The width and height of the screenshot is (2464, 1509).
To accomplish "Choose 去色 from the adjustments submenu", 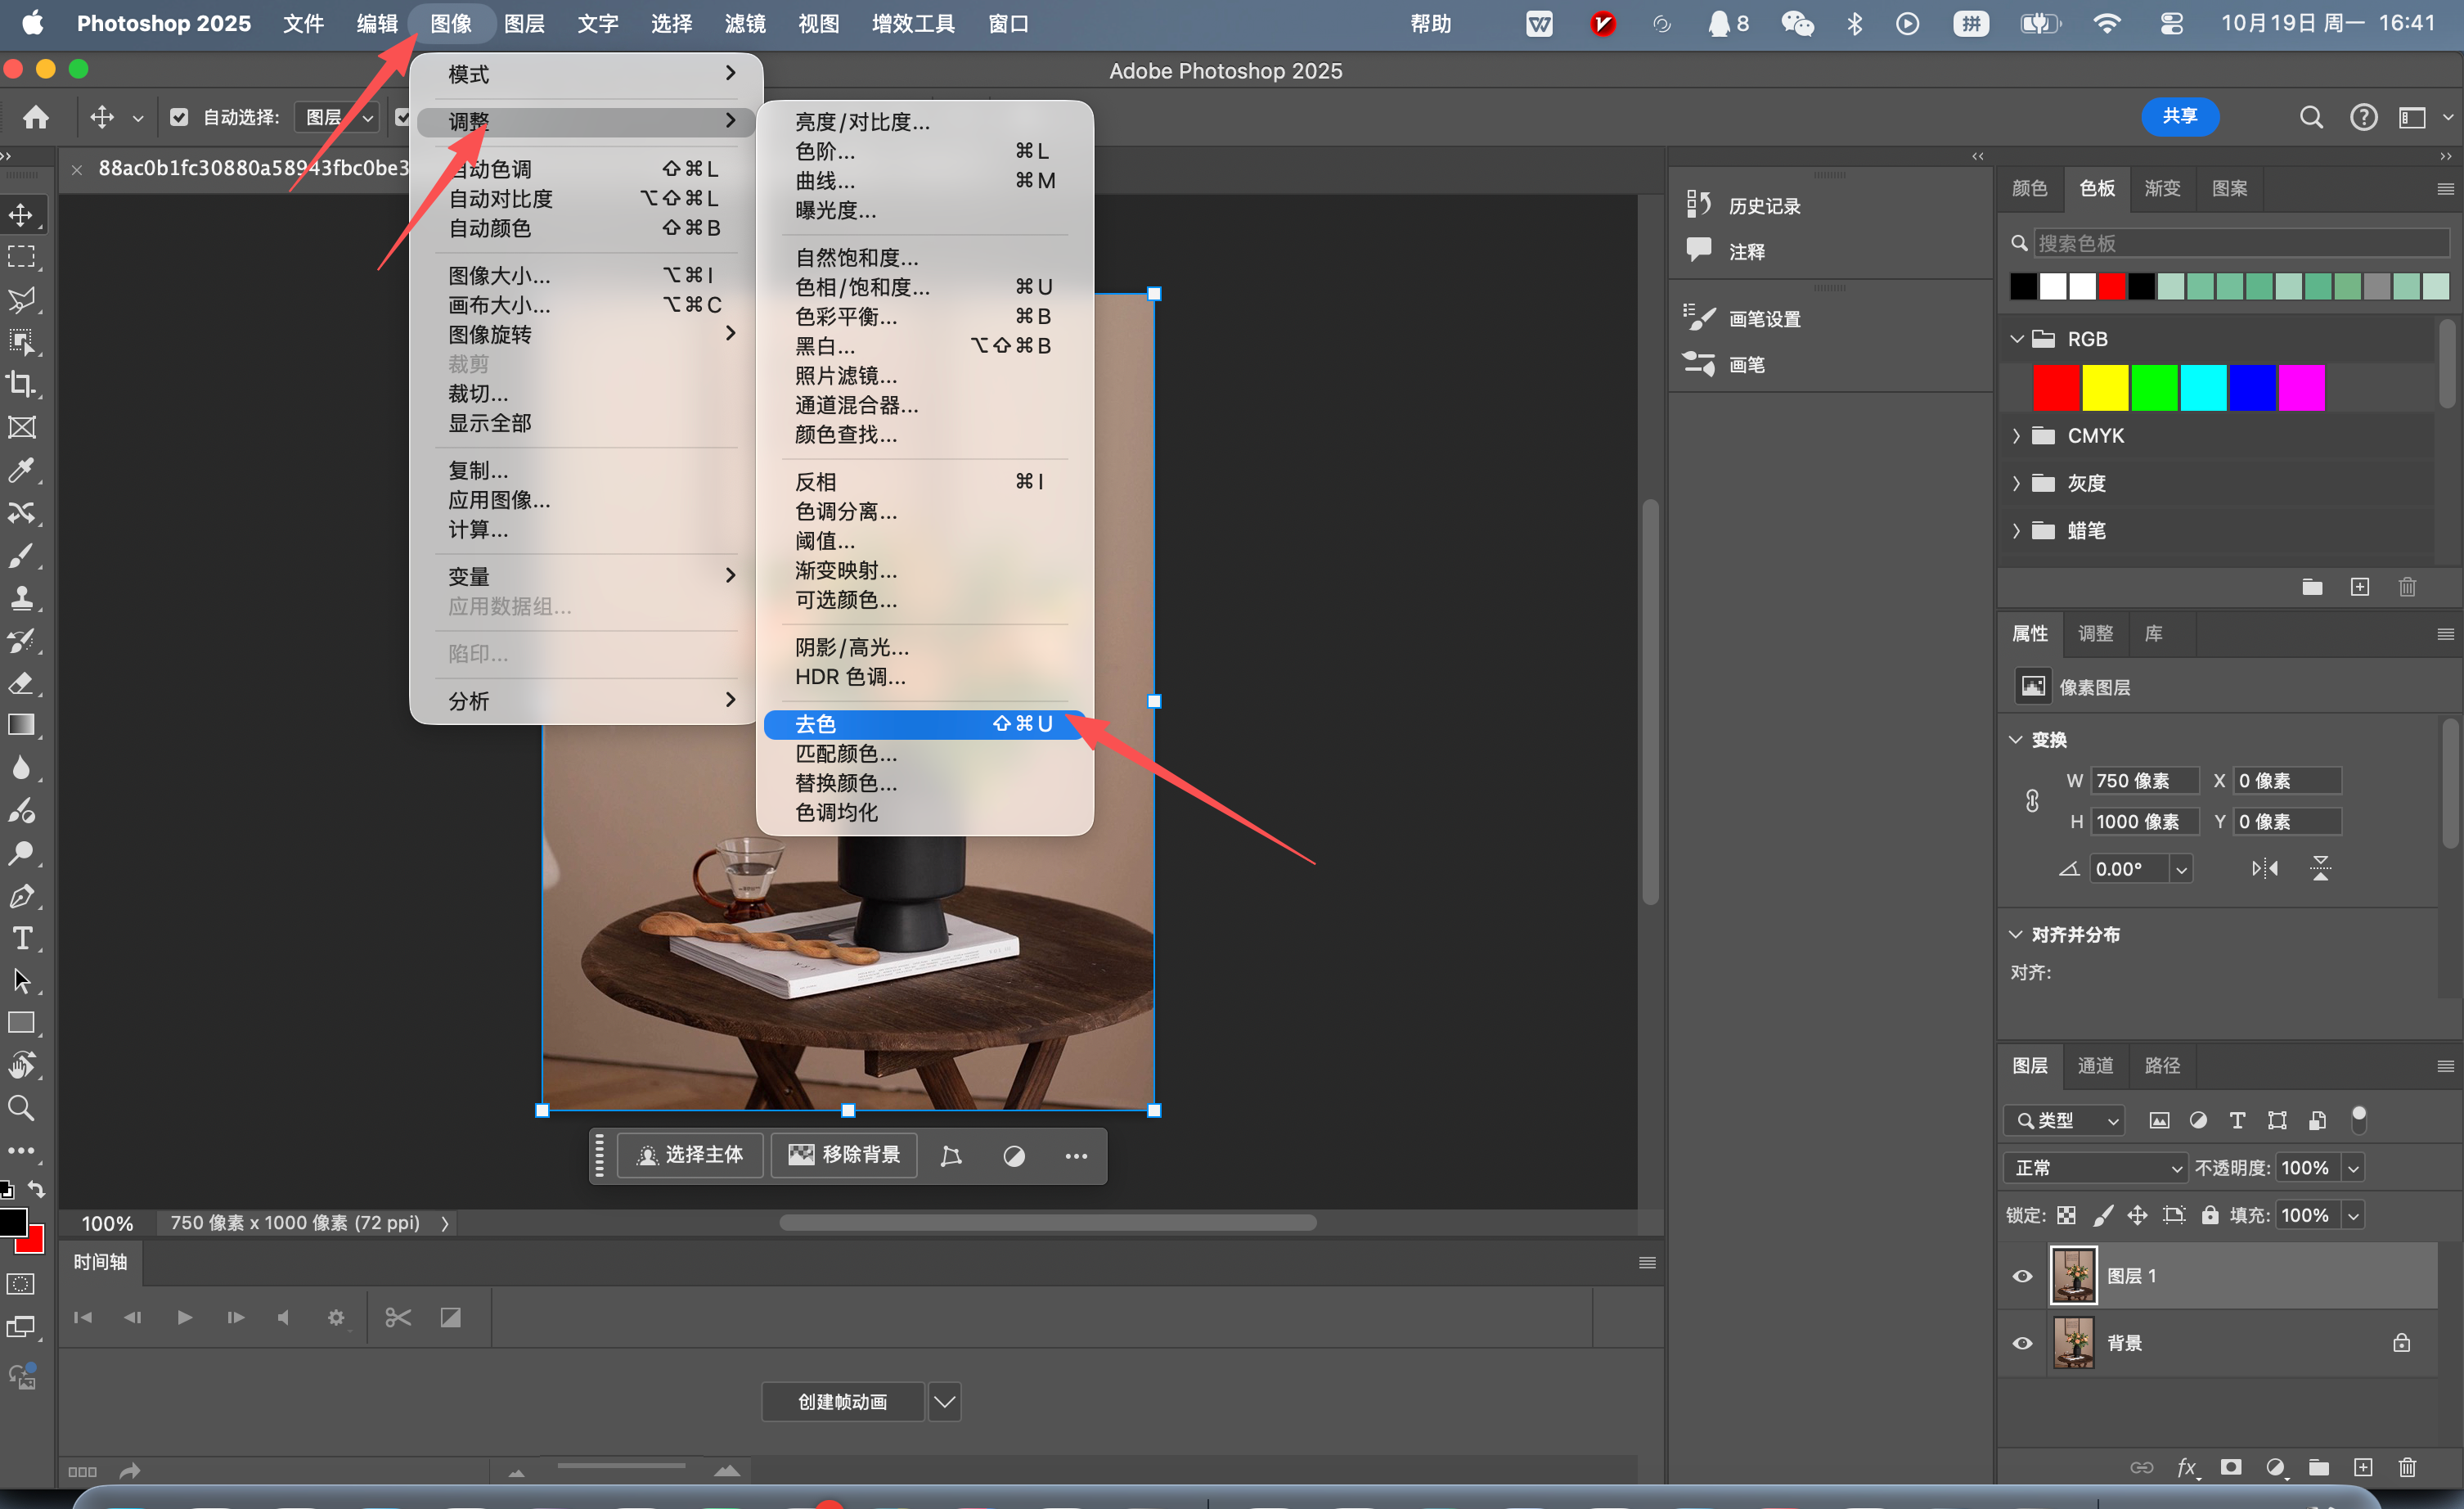I will coord(923,724).
